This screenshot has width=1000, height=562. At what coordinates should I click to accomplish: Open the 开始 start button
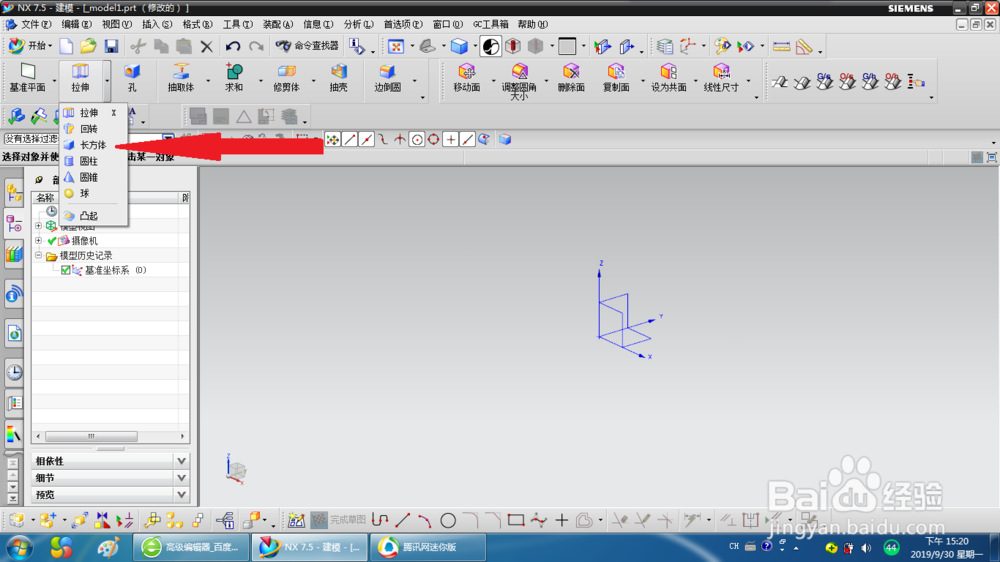30,46
